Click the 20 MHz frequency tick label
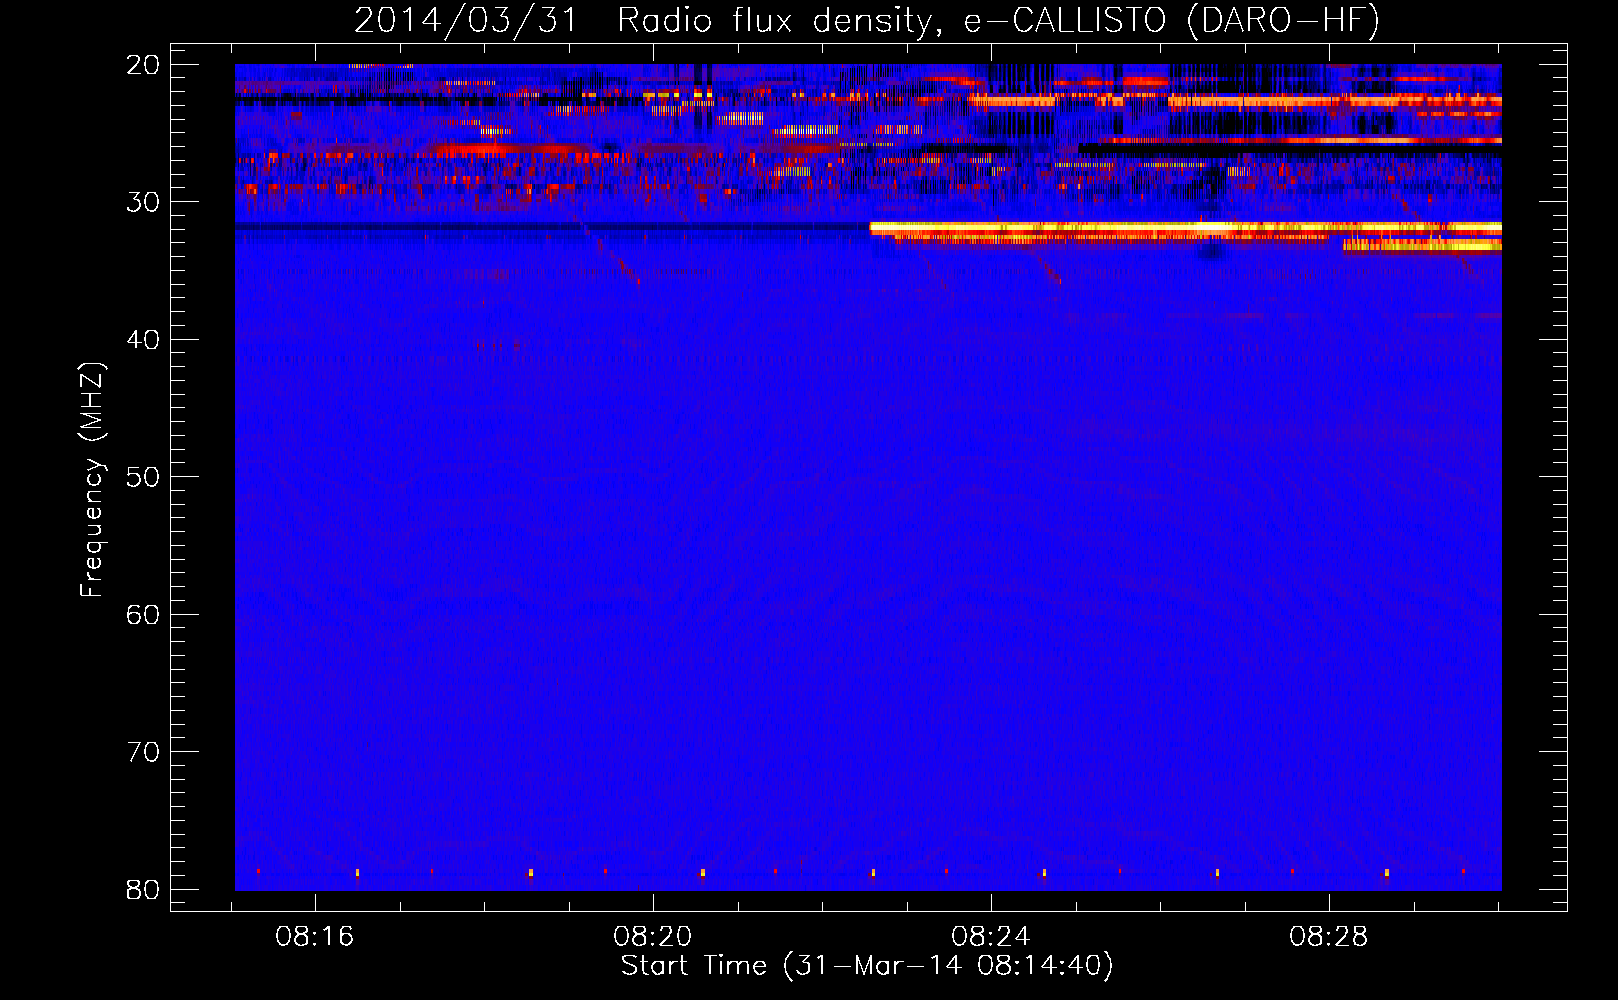The width and height of the screenshot is (1618, 1000). pyautogui.click(x=143, y=65)
